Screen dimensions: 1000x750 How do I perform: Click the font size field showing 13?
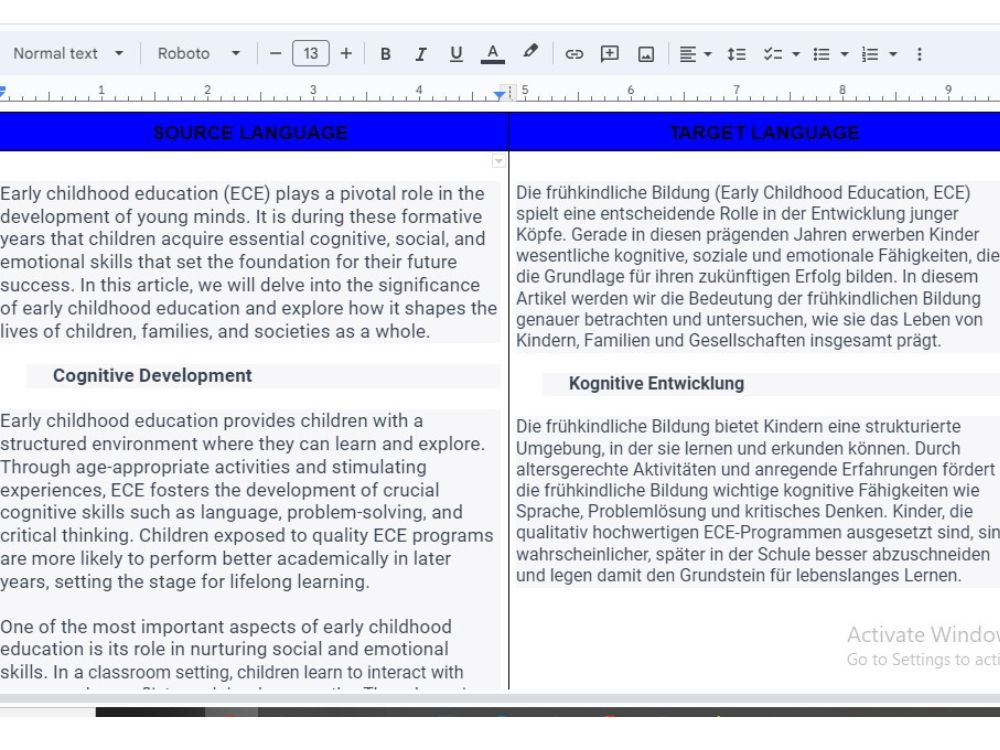[311, 54]
